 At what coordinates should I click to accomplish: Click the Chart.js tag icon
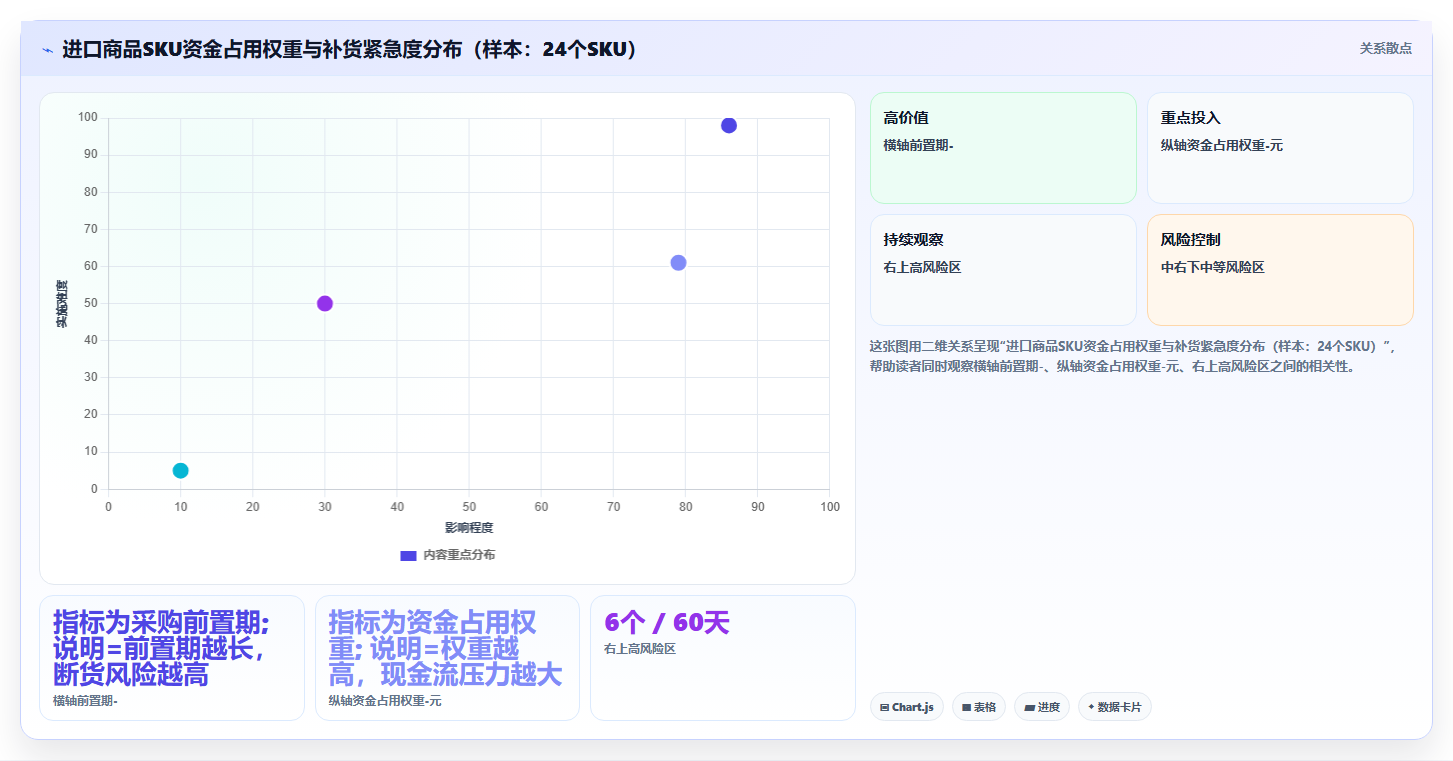(x=885, y=707)
